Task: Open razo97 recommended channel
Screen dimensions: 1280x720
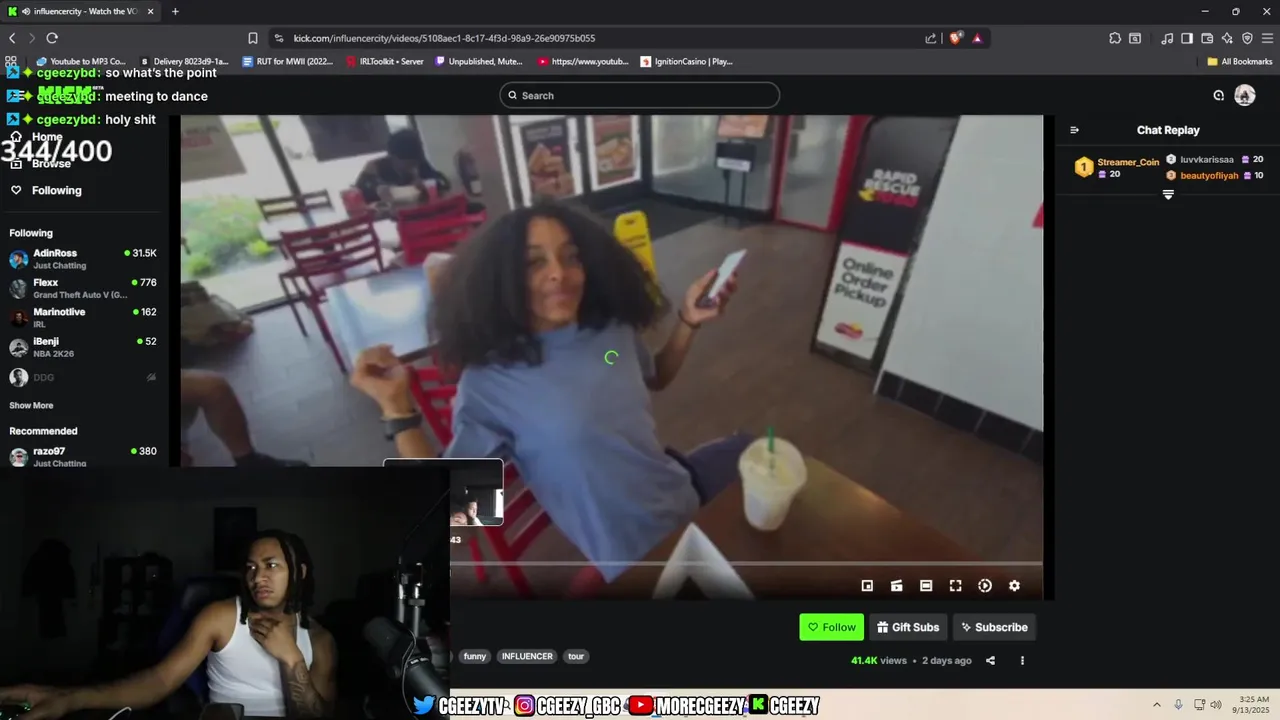Action: 83,456
